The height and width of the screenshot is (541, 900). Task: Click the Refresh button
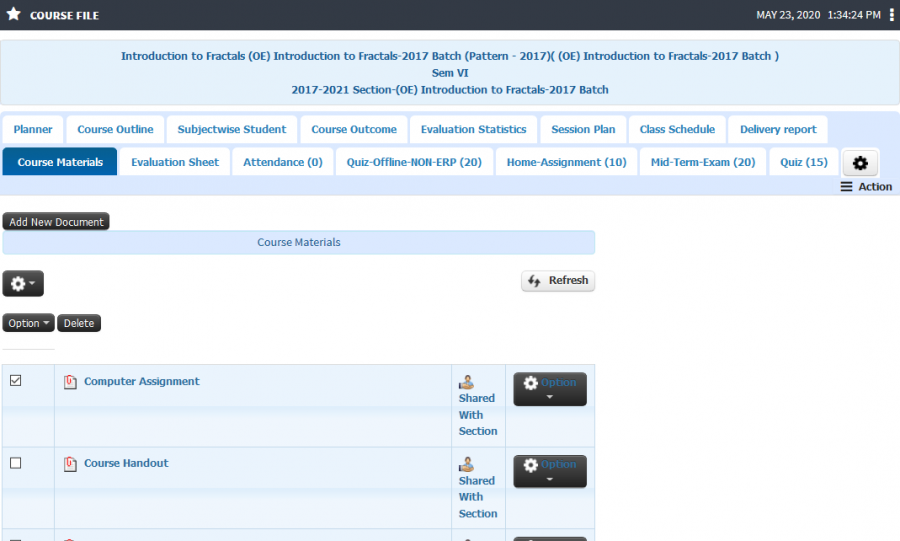(558, 281)
